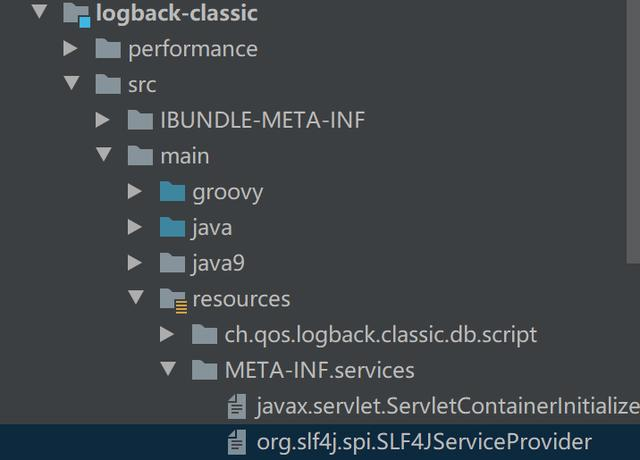Select the ch.qos.logback.classic.db.script package label
640x460 pixels.
[x=381, y=335]
